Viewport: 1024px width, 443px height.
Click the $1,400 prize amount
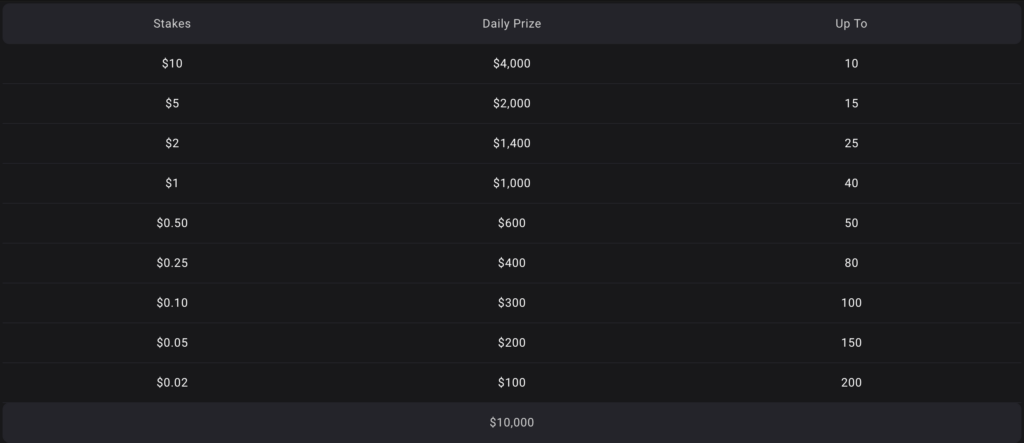pyautogui.click(x=511, y=143)
